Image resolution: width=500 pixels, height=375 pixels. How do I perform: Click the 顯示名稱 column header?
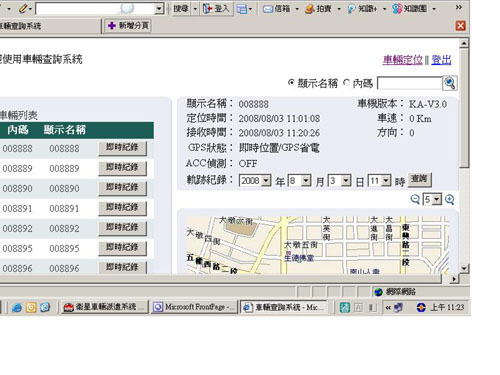point(65,130)
